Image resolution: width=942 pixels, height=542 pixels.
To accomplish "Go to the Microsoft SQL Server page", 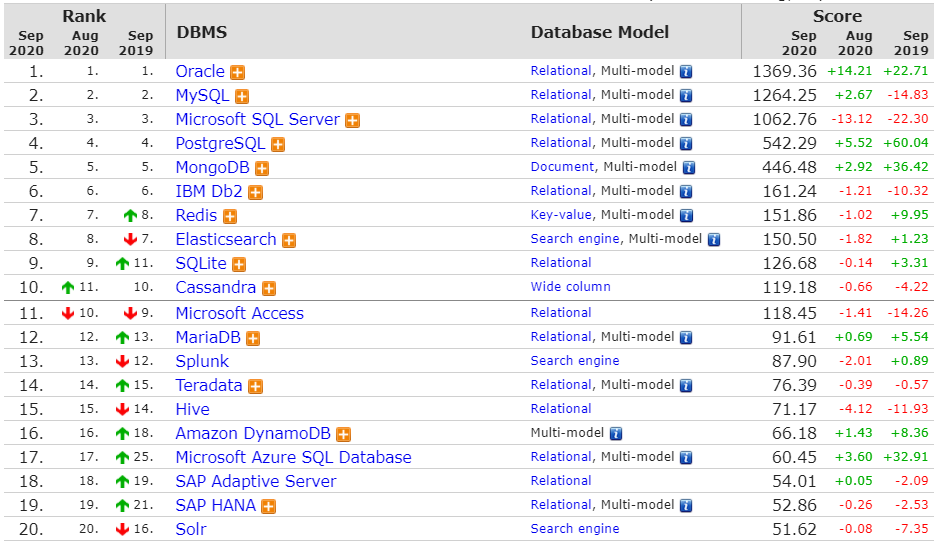I will click(x=258, y=120).
